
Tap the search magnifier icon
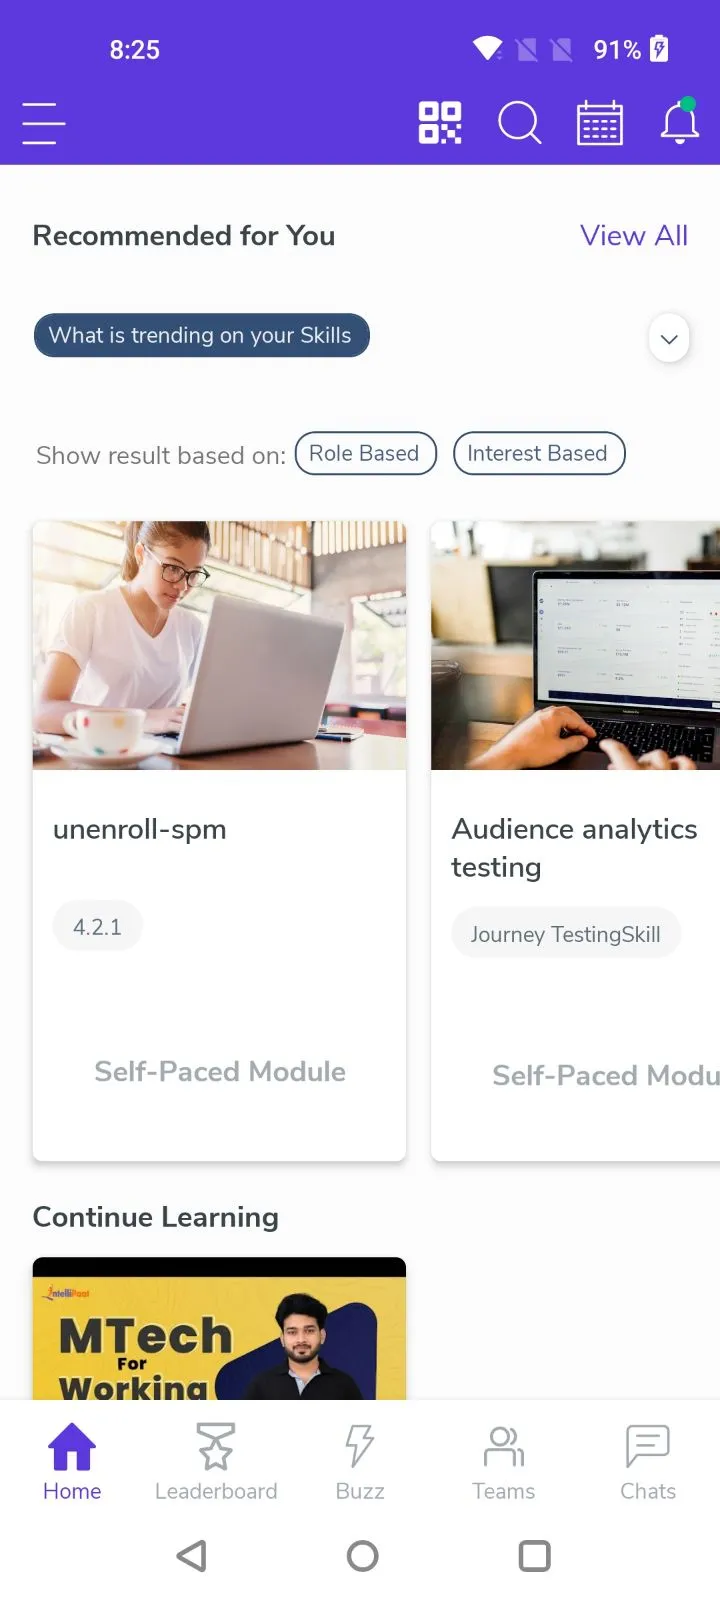tap(520, 123)
